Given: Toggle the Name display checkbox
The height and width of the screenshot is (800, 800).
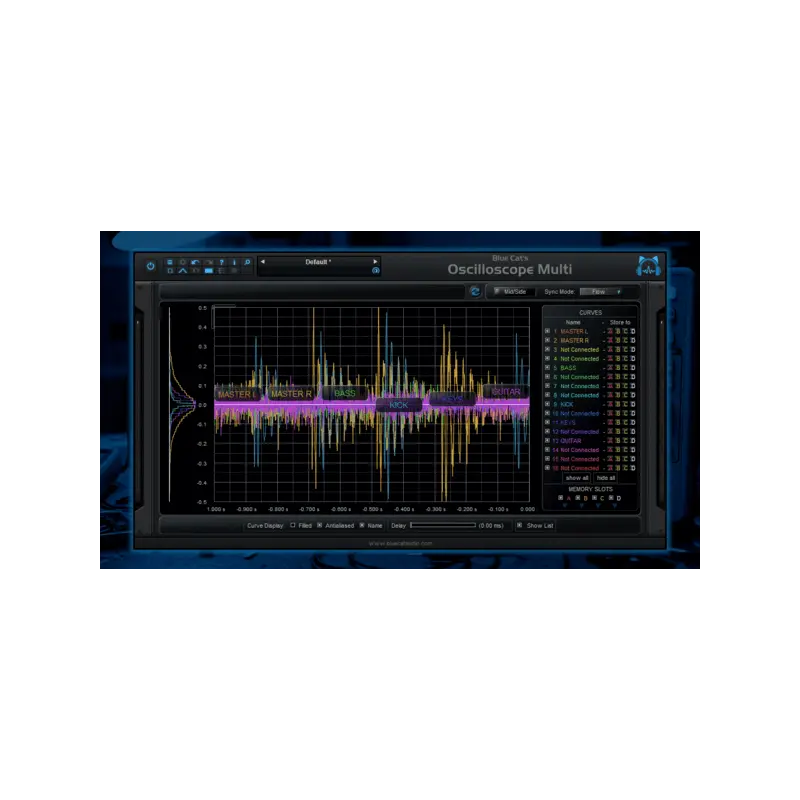Looking at the screenshot, I should [x=362, y=525].
